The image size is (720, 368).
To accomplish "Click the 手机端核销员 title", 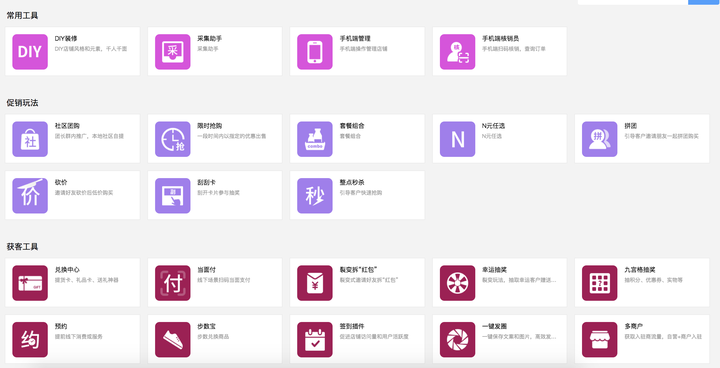I will [x=501, y=39].
